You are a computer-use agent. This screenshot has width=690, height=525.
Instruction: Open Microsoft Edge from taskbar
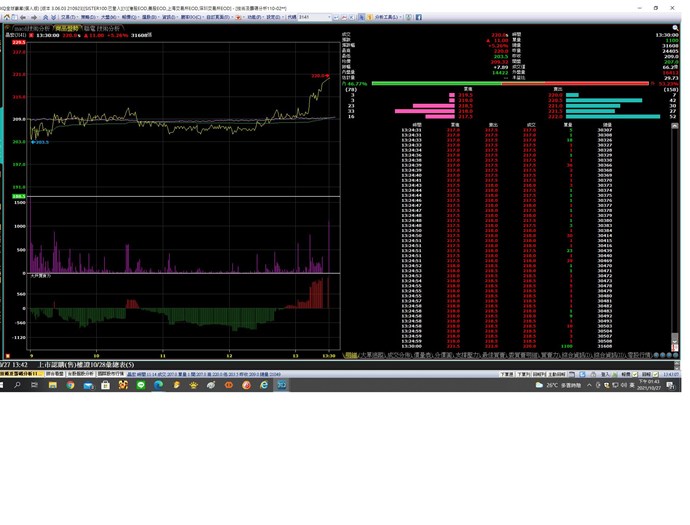[x=158, y=385]
